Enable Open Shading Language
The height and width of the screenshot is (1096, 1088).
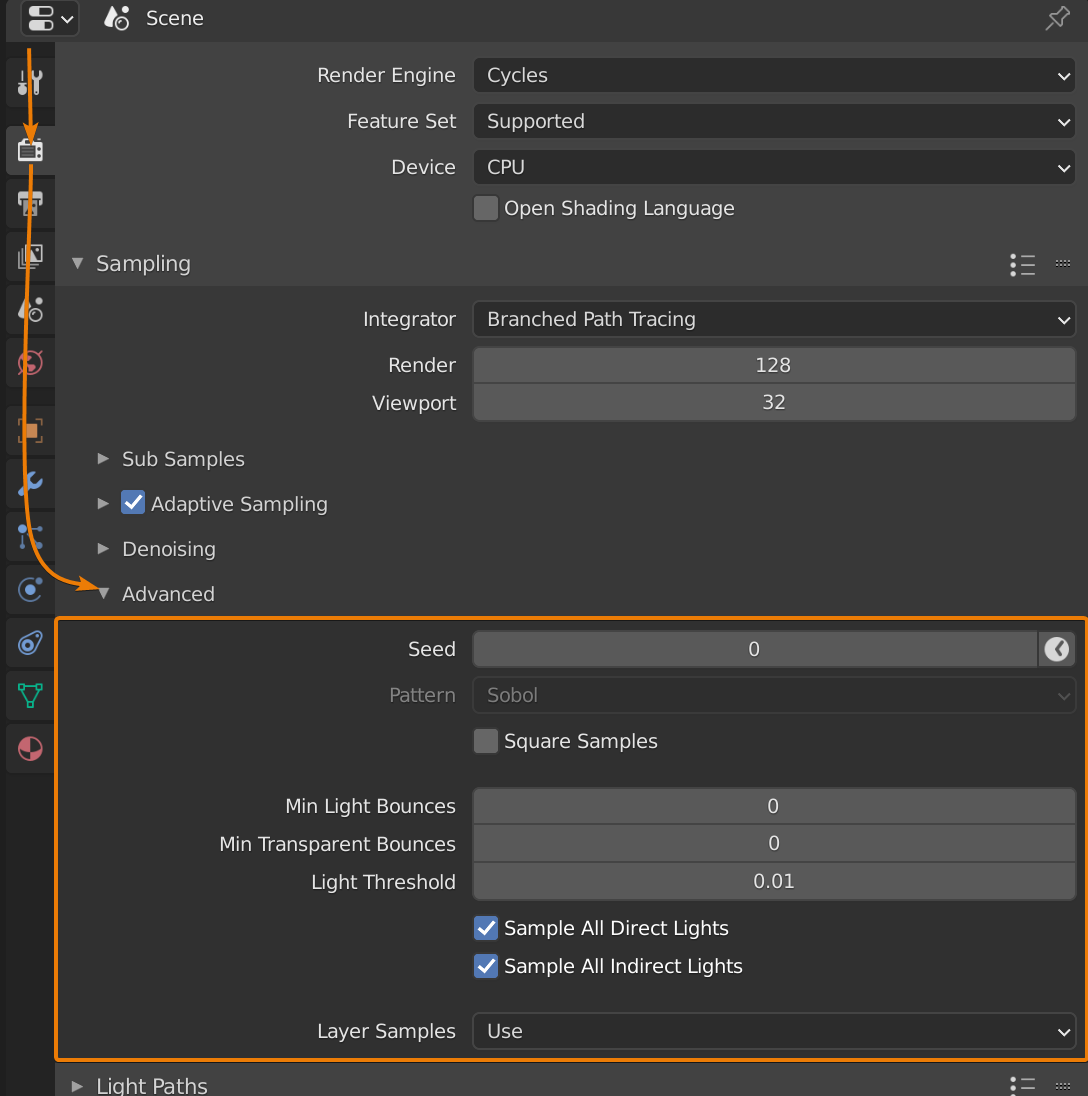tap(485, 208)
